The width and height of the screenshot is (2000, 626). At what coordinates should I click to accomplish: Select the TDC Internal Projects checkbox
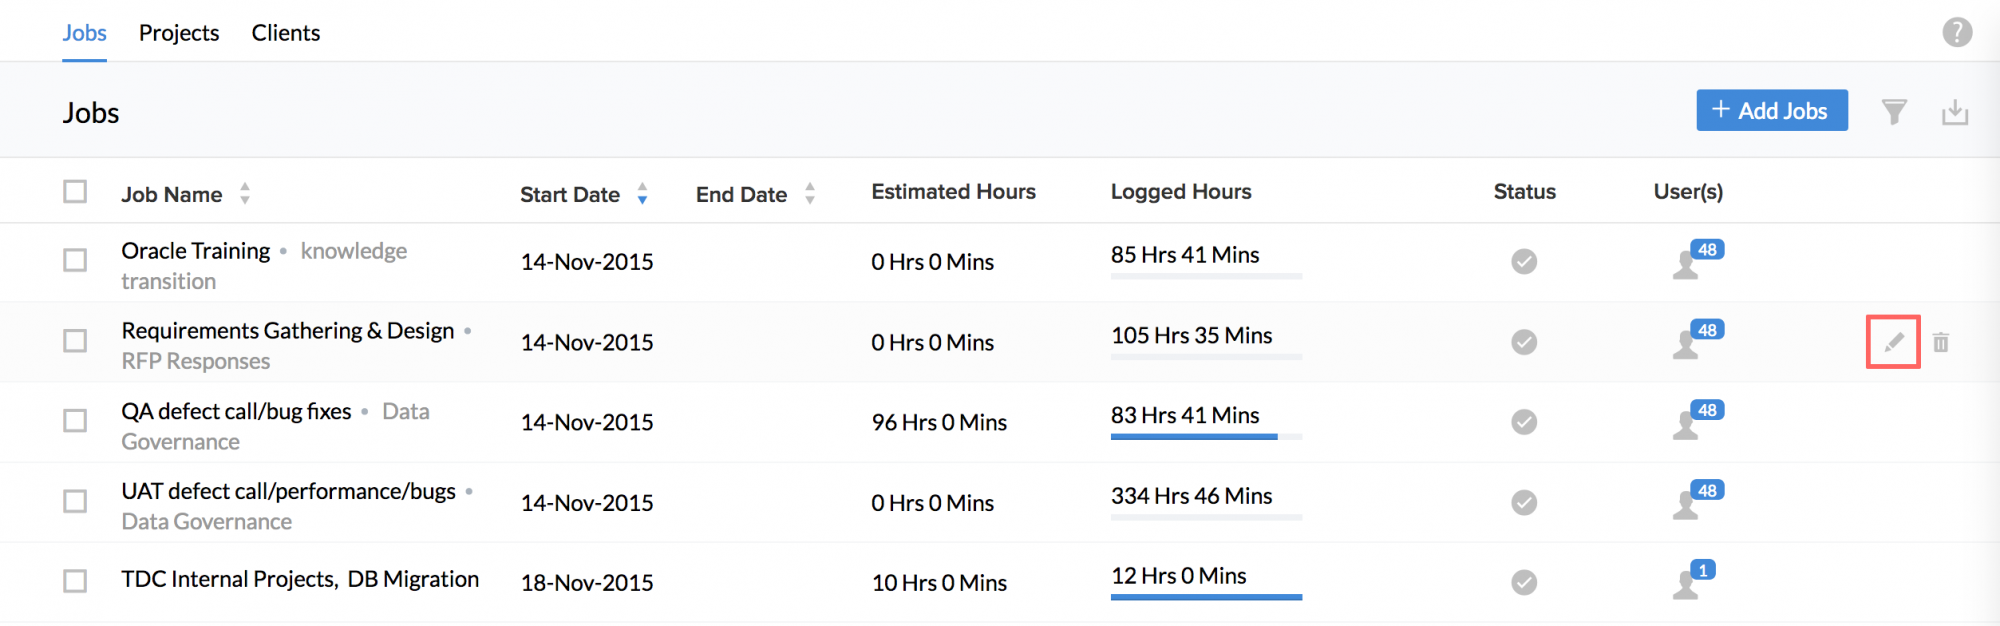point(75,581)
